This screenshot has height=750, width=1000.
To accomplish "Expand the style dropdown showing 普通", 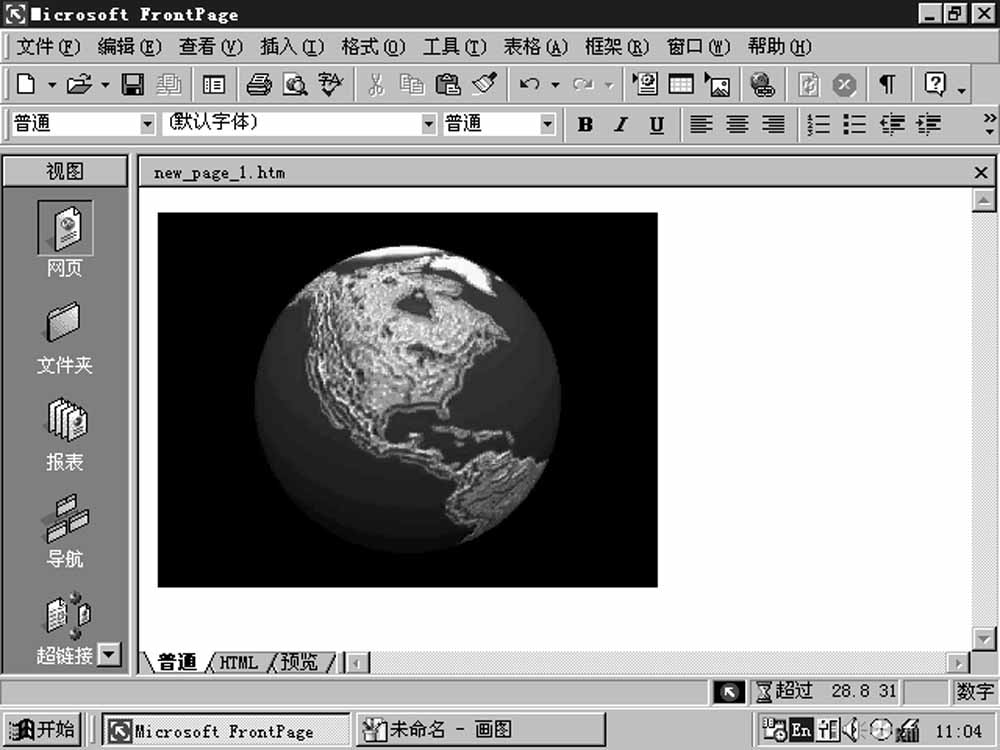I will point(147,124).
